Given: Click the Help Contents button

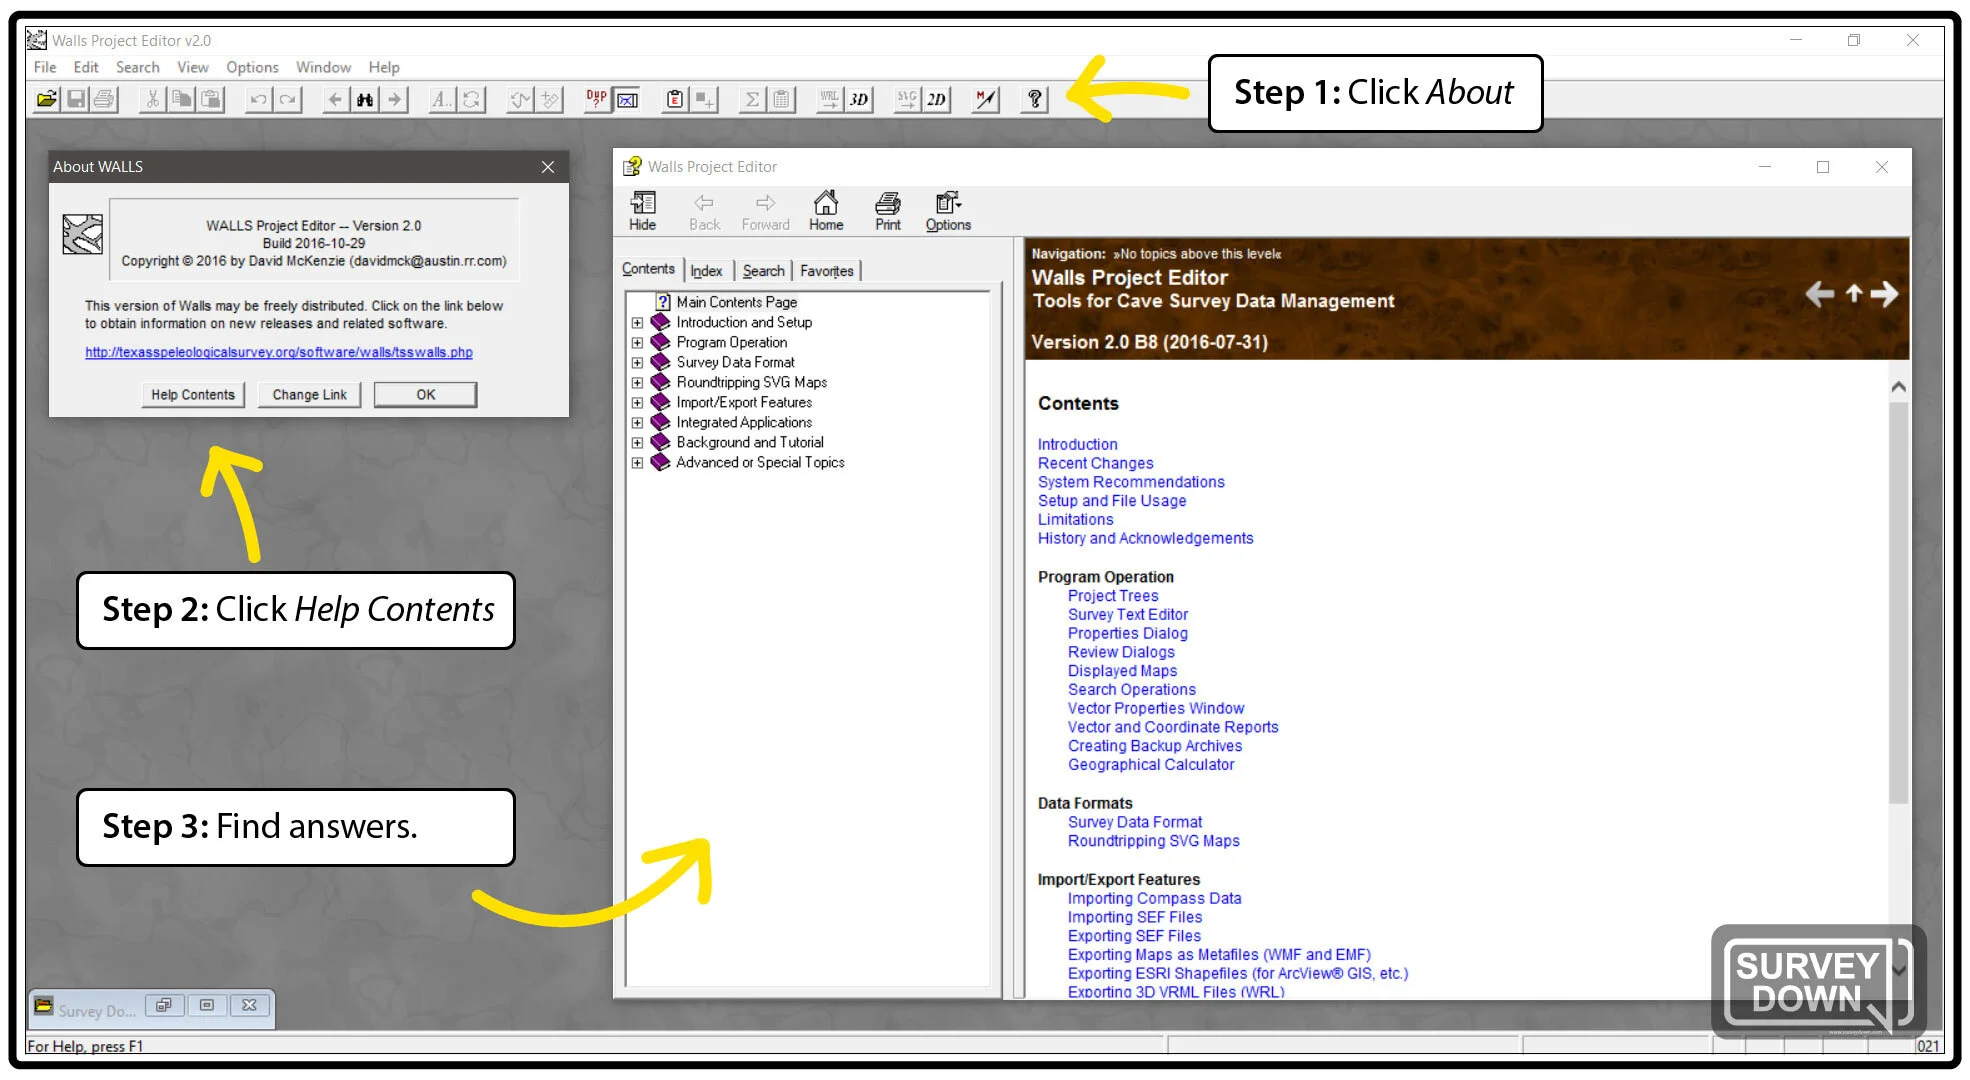Looking at the screenshot, I should (x=192, y=395).
